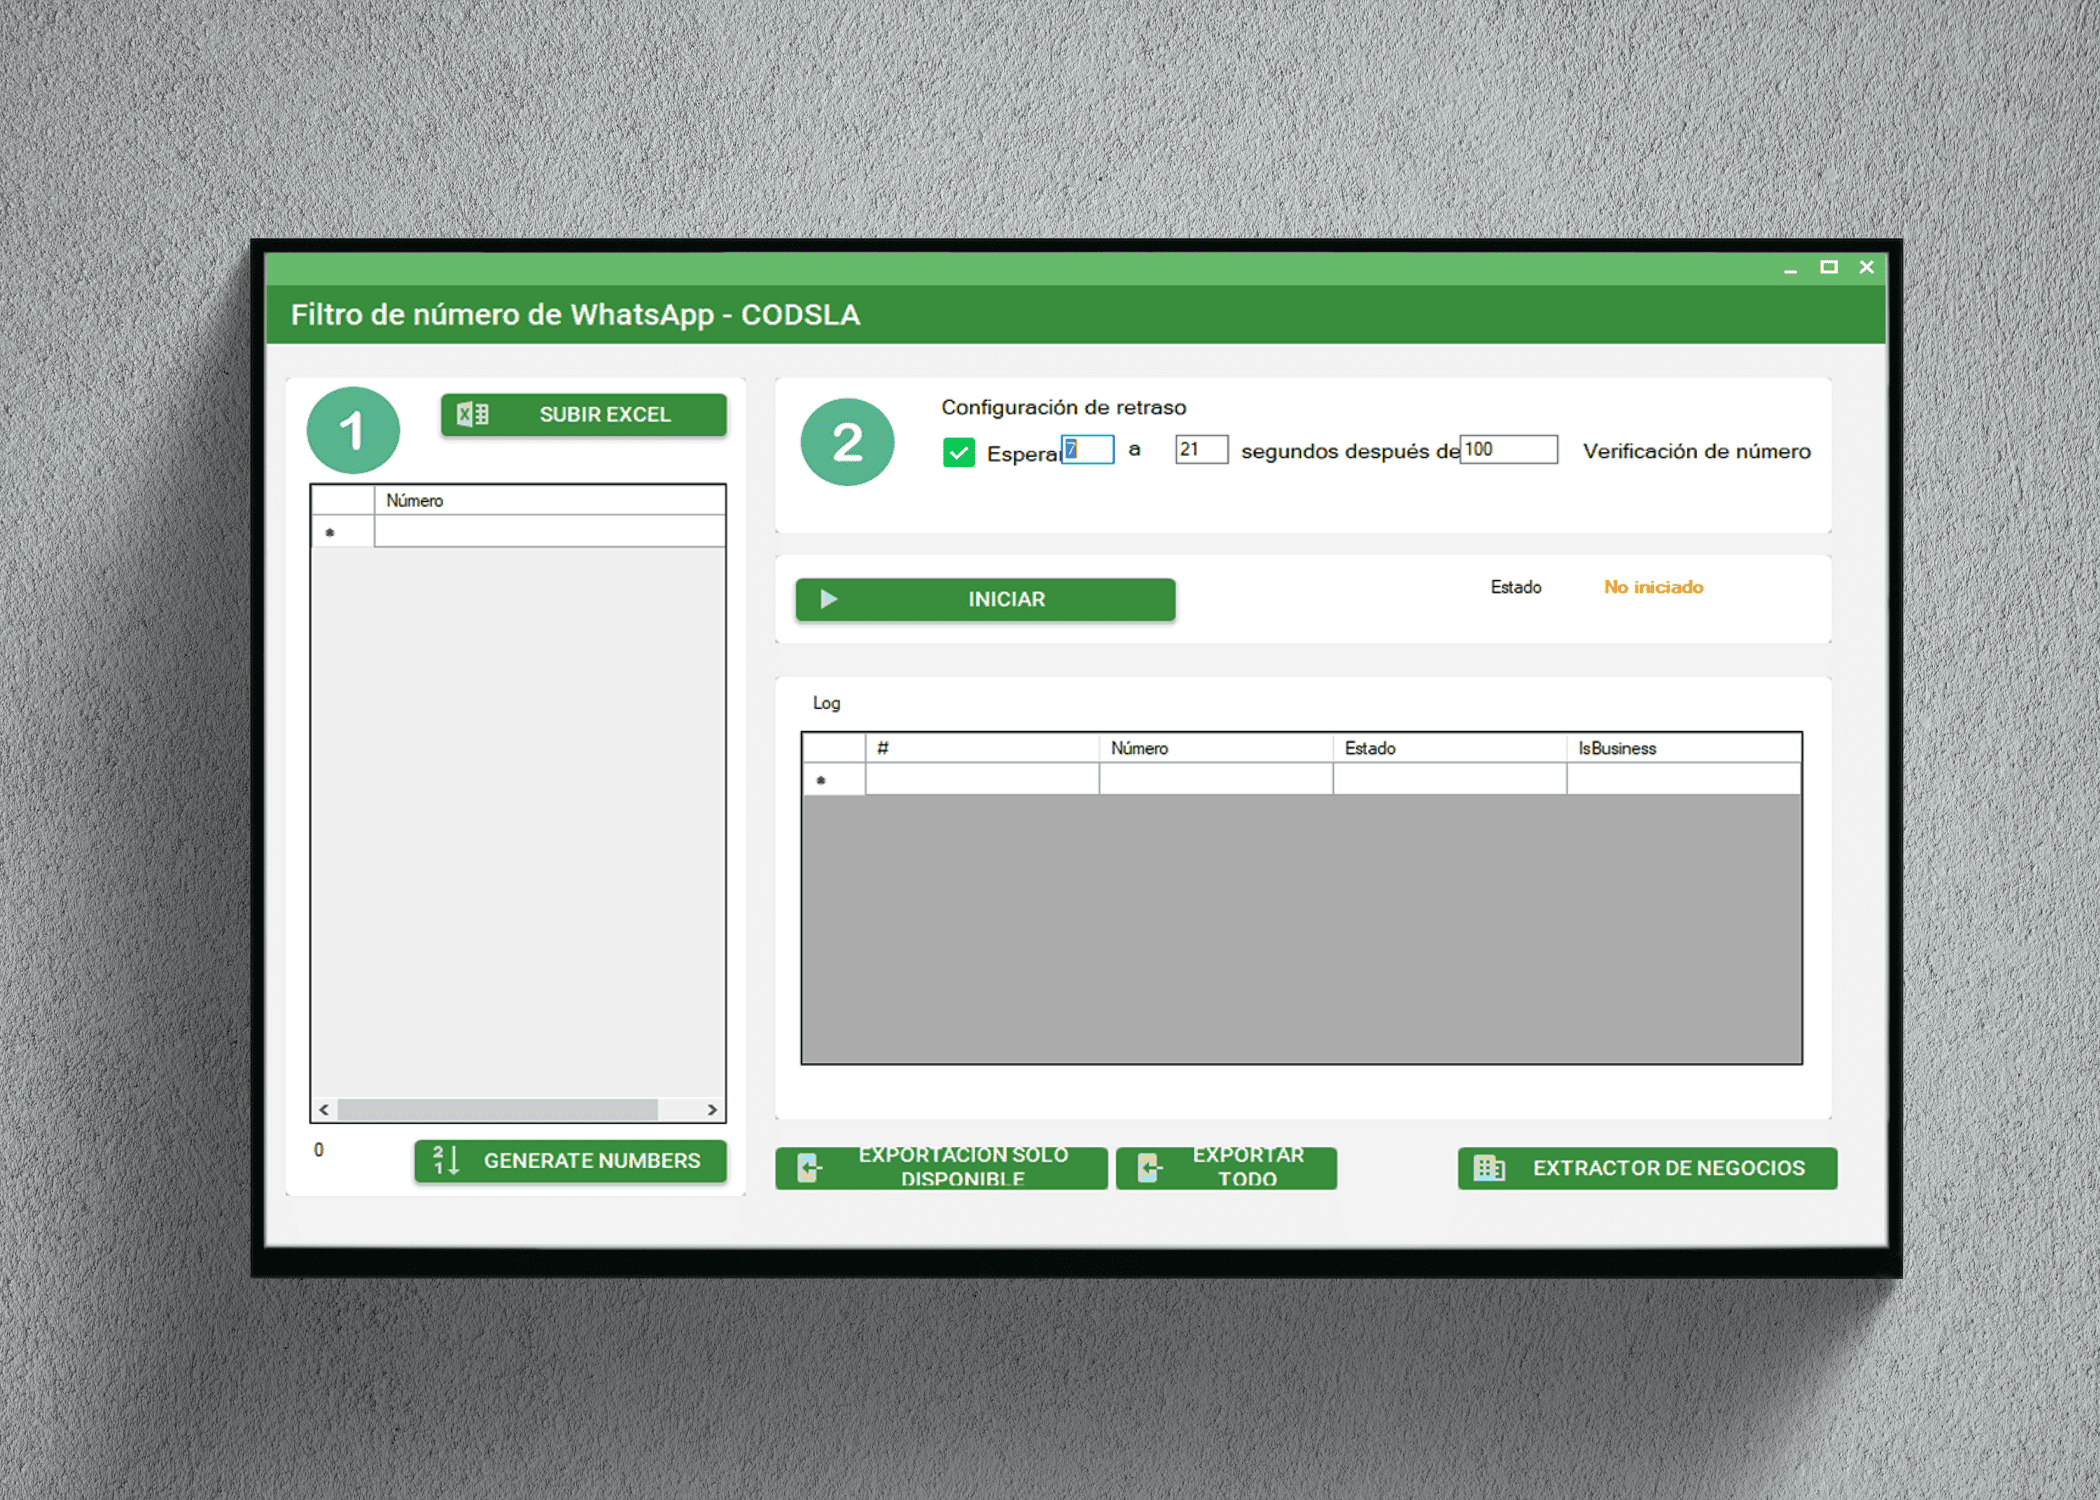Click the play icon on Iniciar button
The image size is (2100, 1500).
(828, 599)
